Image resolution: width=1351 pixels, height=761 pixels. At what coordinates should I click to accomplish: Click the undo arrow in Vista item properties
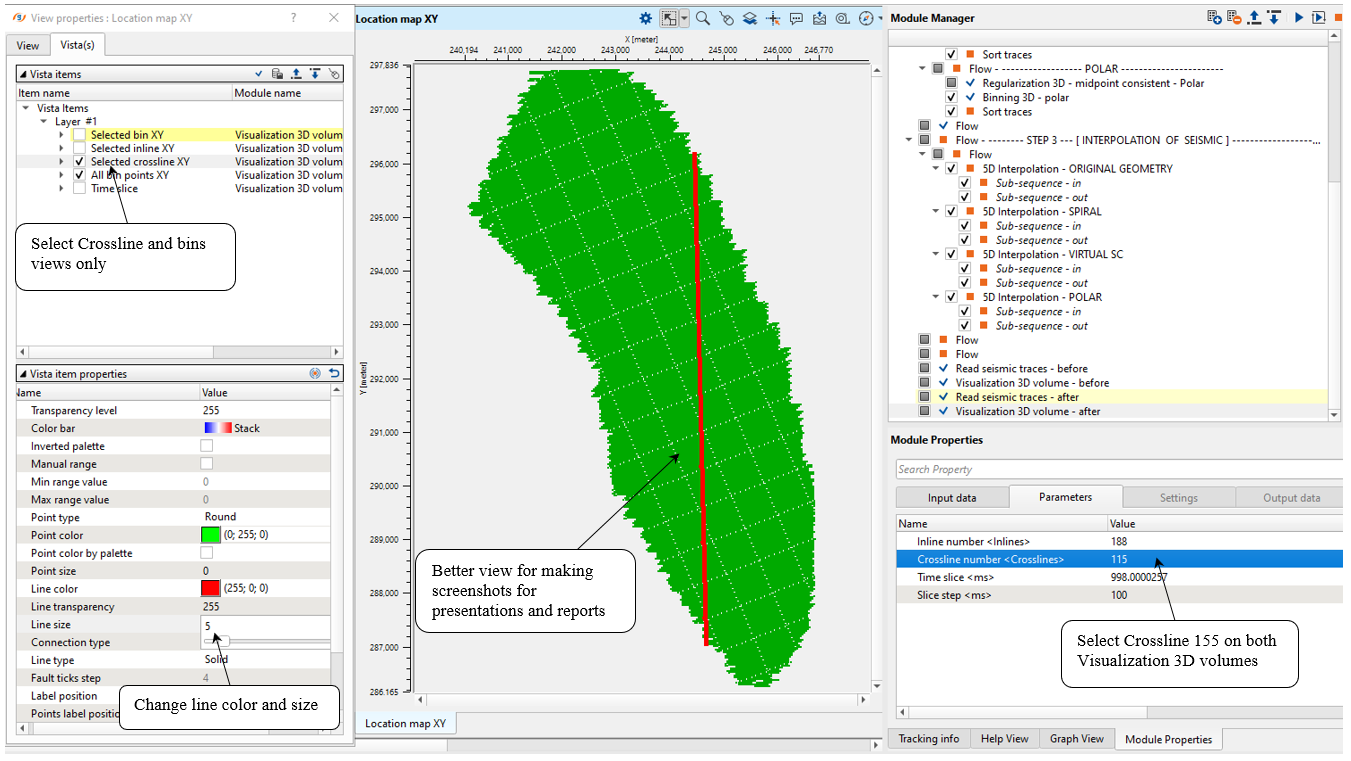point(335,374)
